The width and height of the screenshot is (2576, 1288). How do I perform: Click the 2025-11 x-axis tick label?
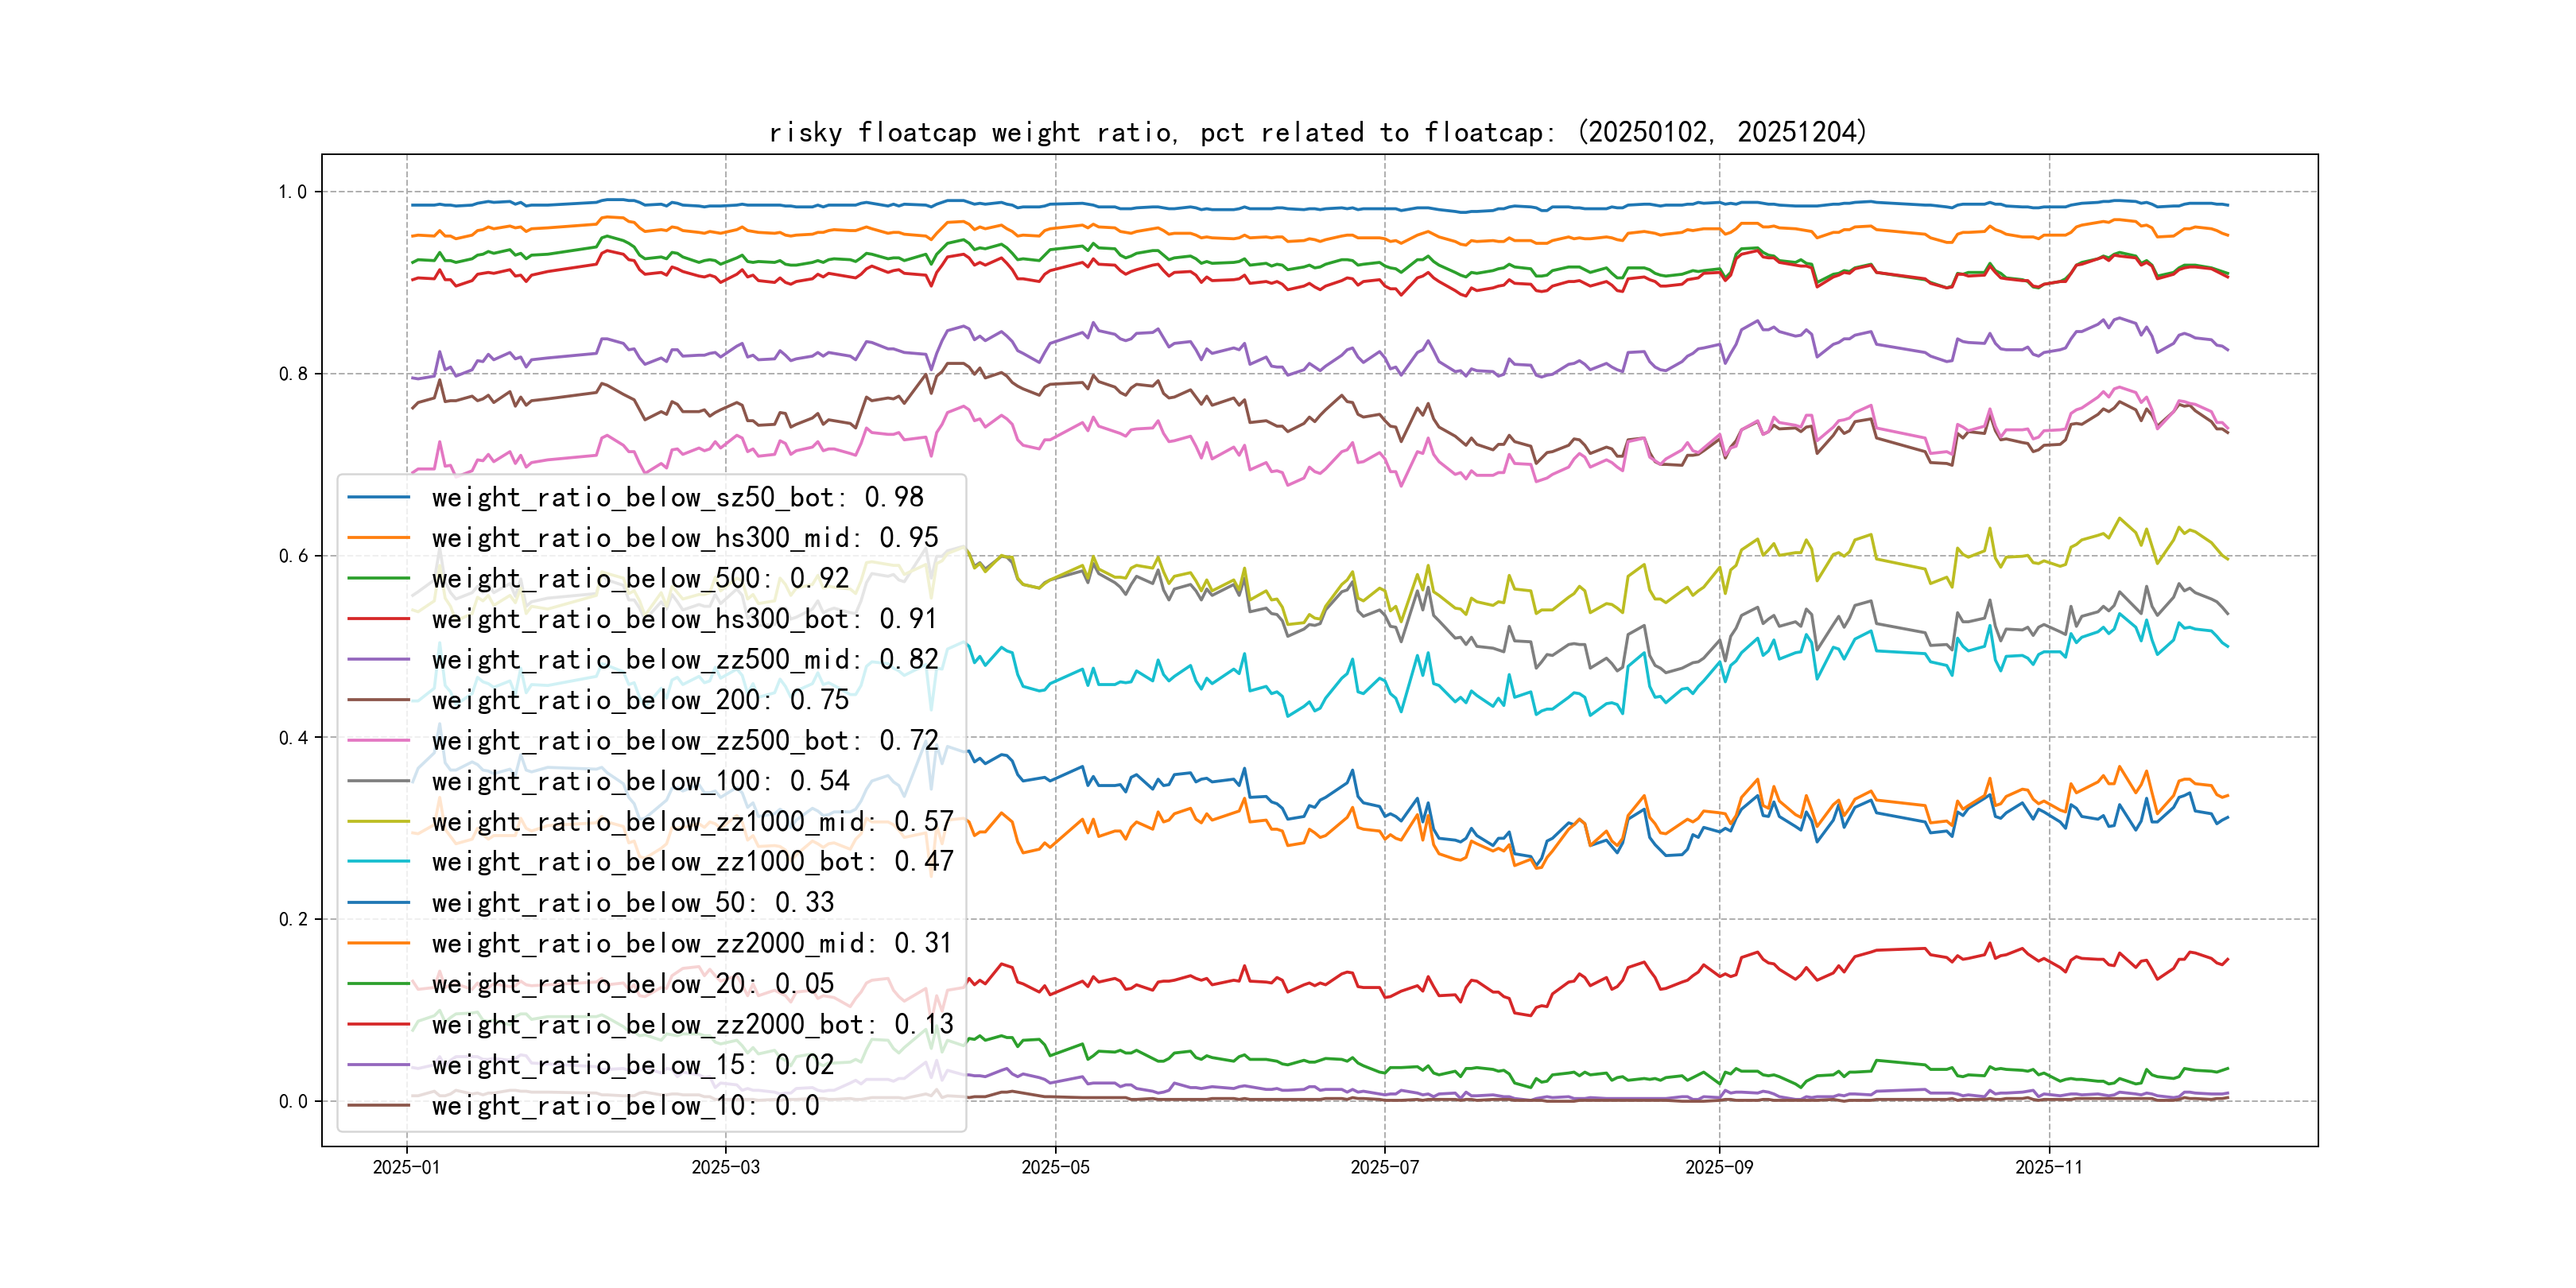pyautogui.click(x=2048, y=1167)
